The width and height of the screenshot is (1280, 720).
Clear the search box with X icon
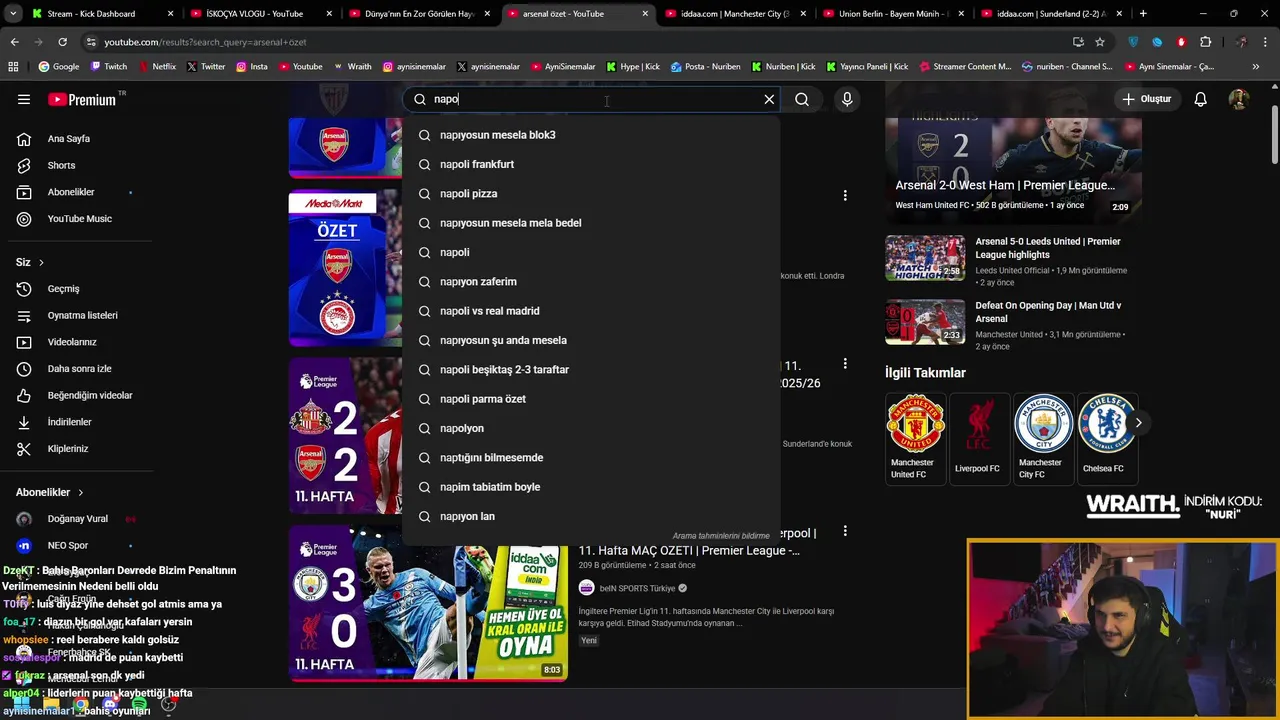tap(769, 99)
